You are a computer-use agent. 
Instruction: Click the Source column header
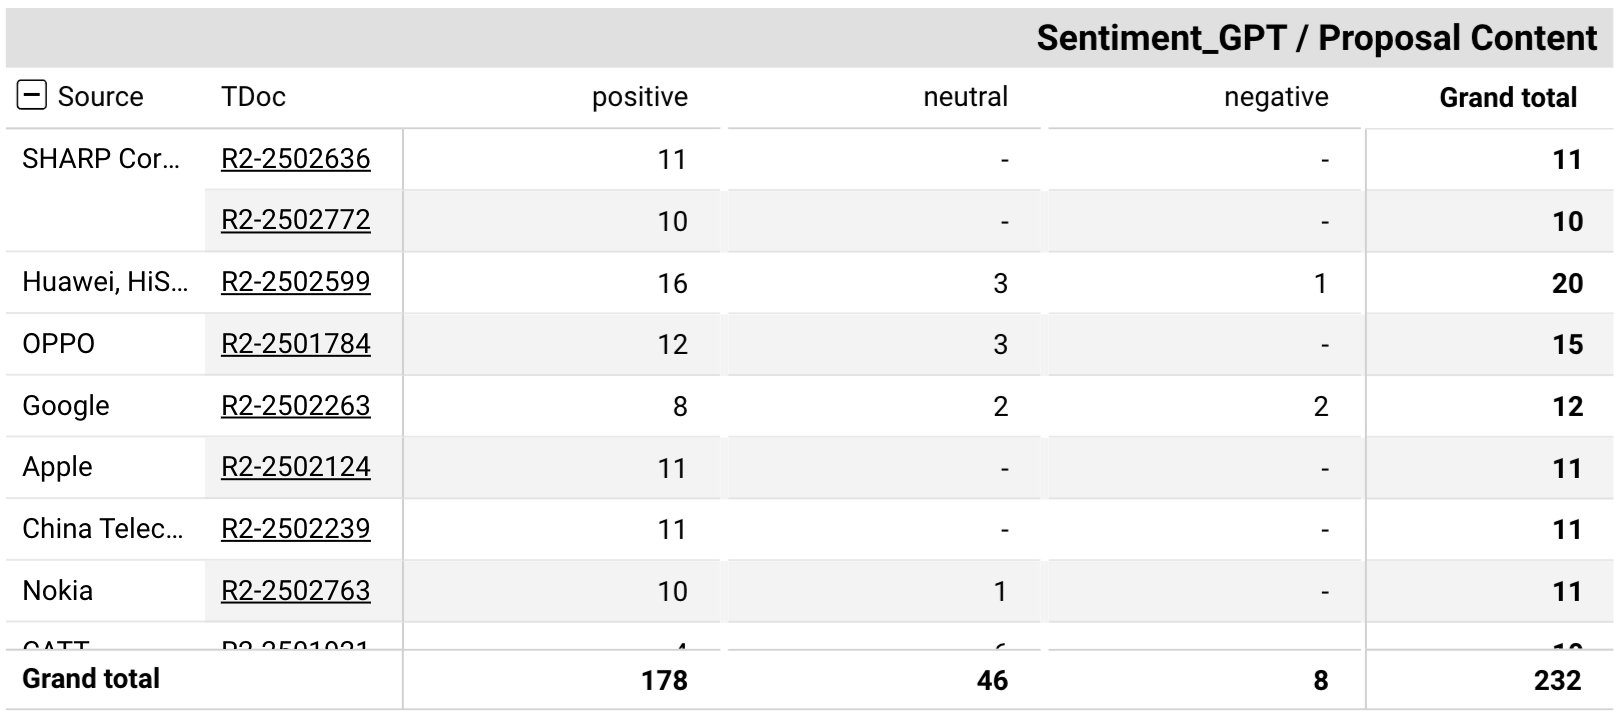(100, 97)
